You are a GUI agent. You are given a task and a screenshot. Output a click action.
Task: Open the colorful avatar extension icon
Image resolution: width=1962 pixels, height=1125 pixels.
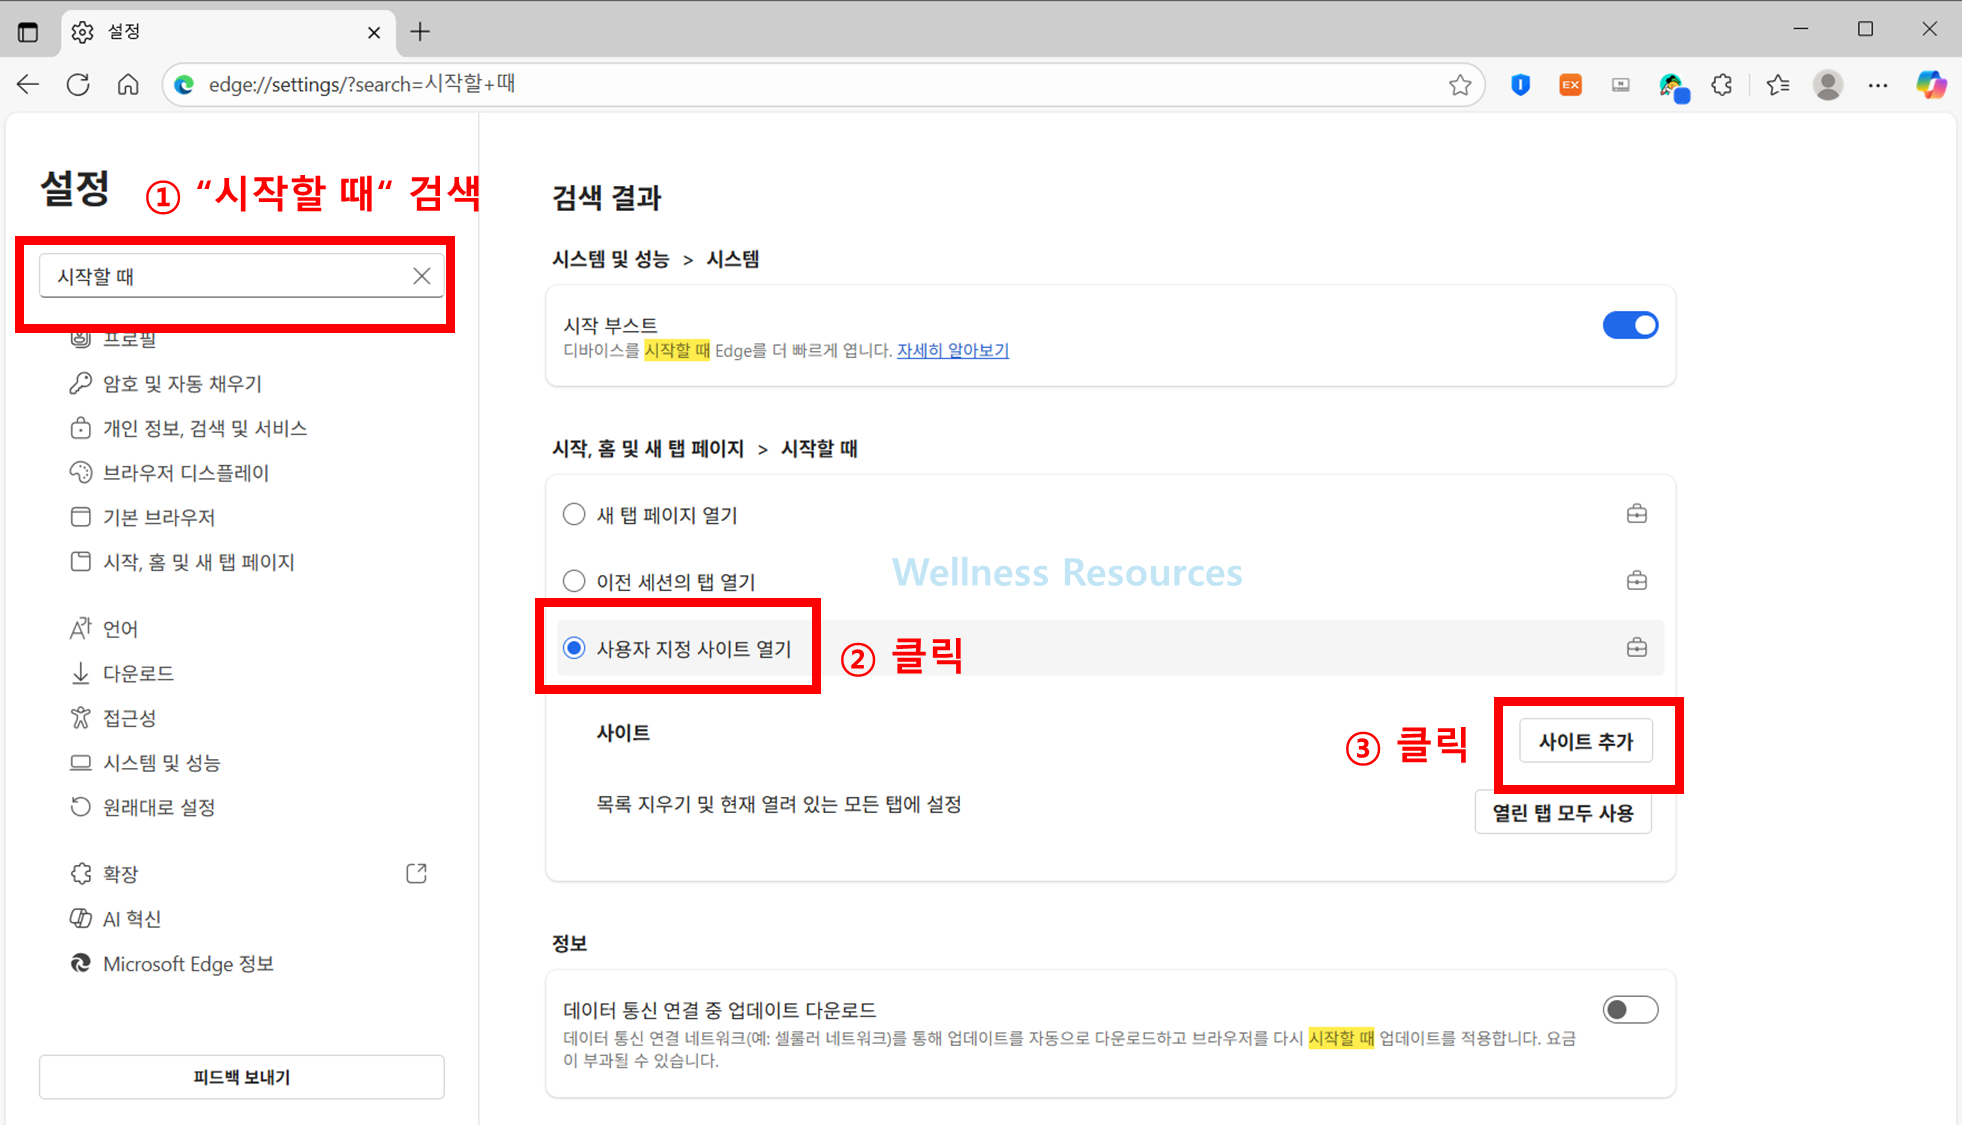point(1672,87)
